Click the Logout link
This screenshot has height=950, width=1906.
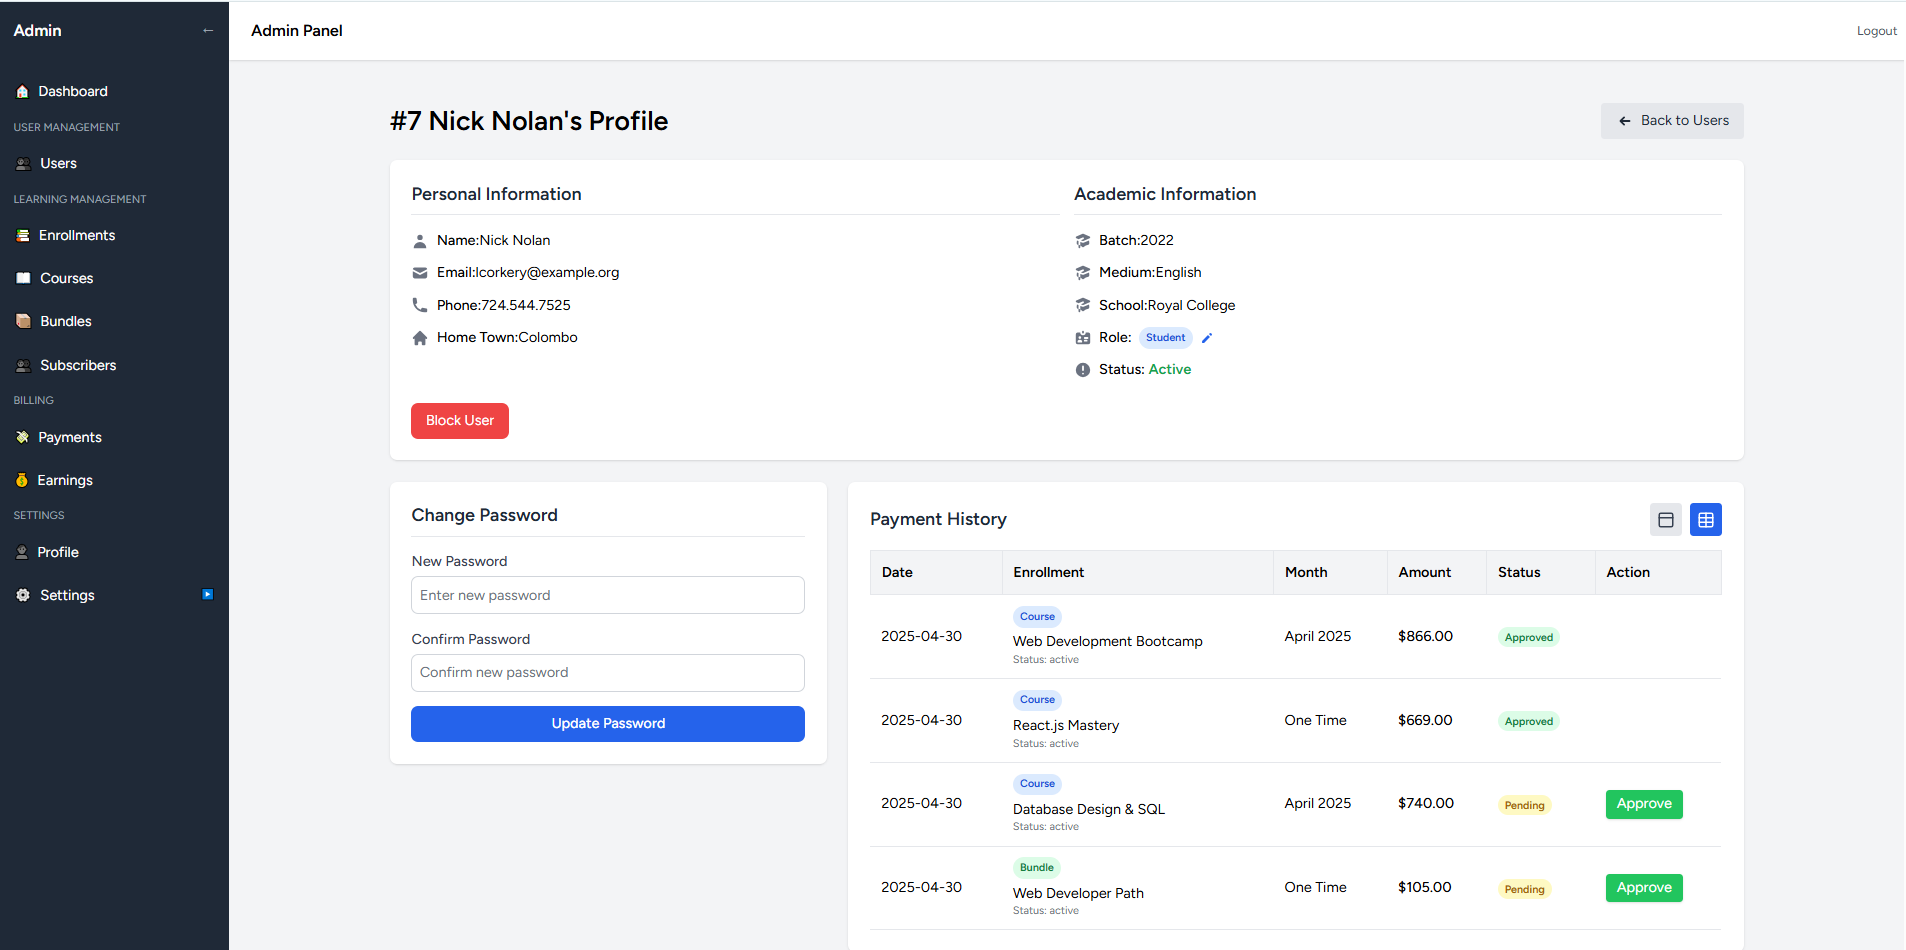(x=1876, y=31)
